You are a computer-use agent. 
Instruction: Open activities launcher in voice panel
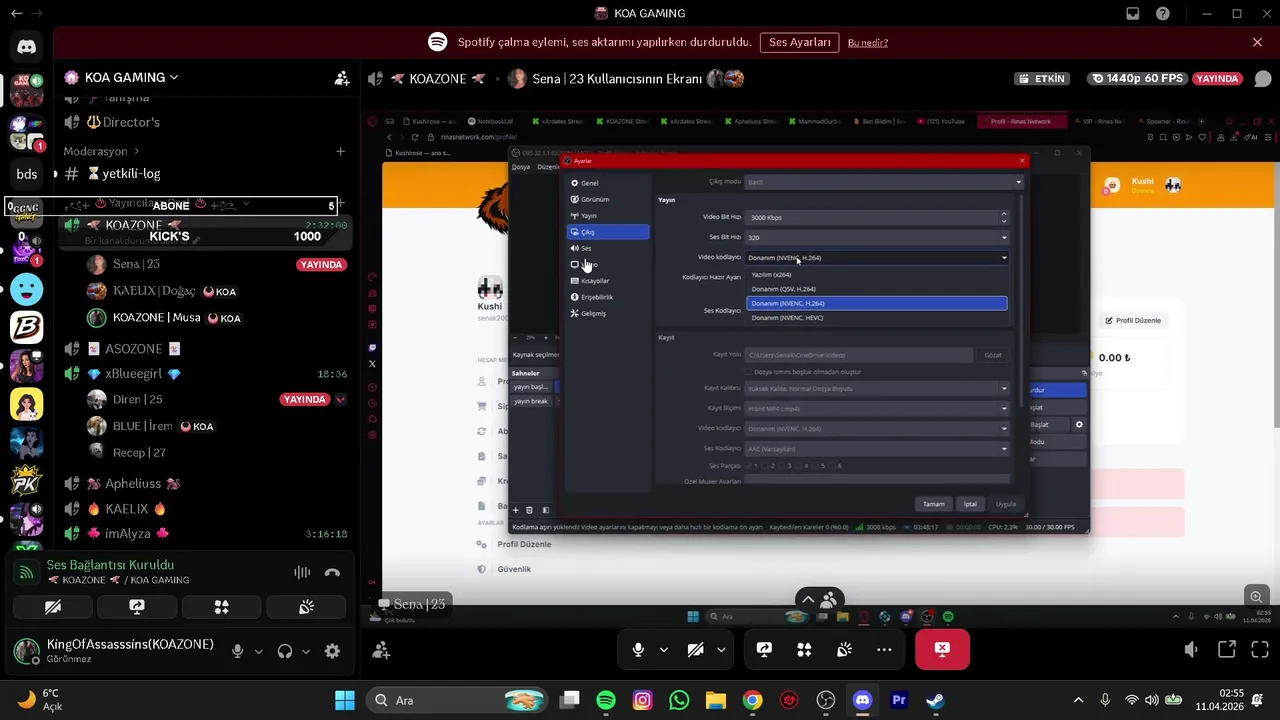222,607
